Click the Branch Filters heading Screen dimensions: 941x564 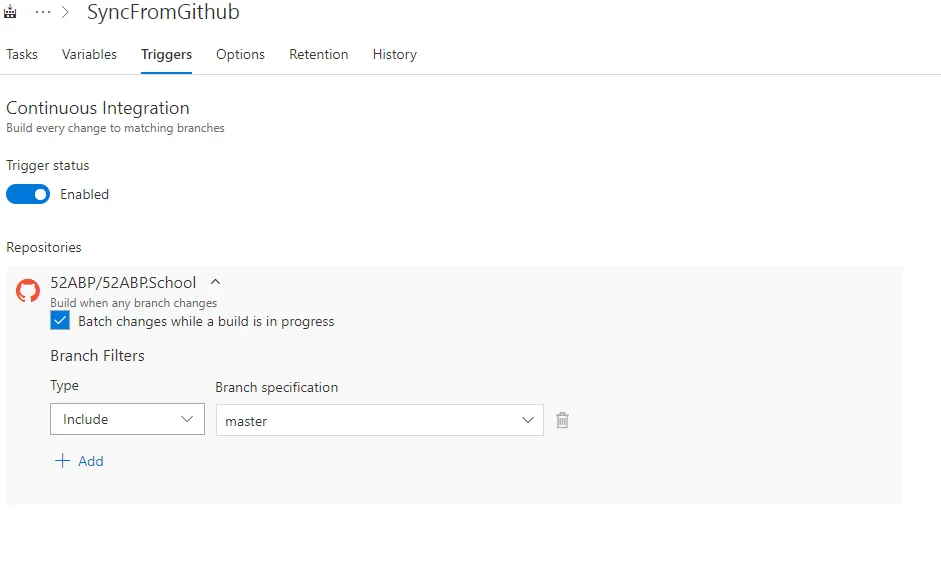pyautogui.click(x=97, y=356)
